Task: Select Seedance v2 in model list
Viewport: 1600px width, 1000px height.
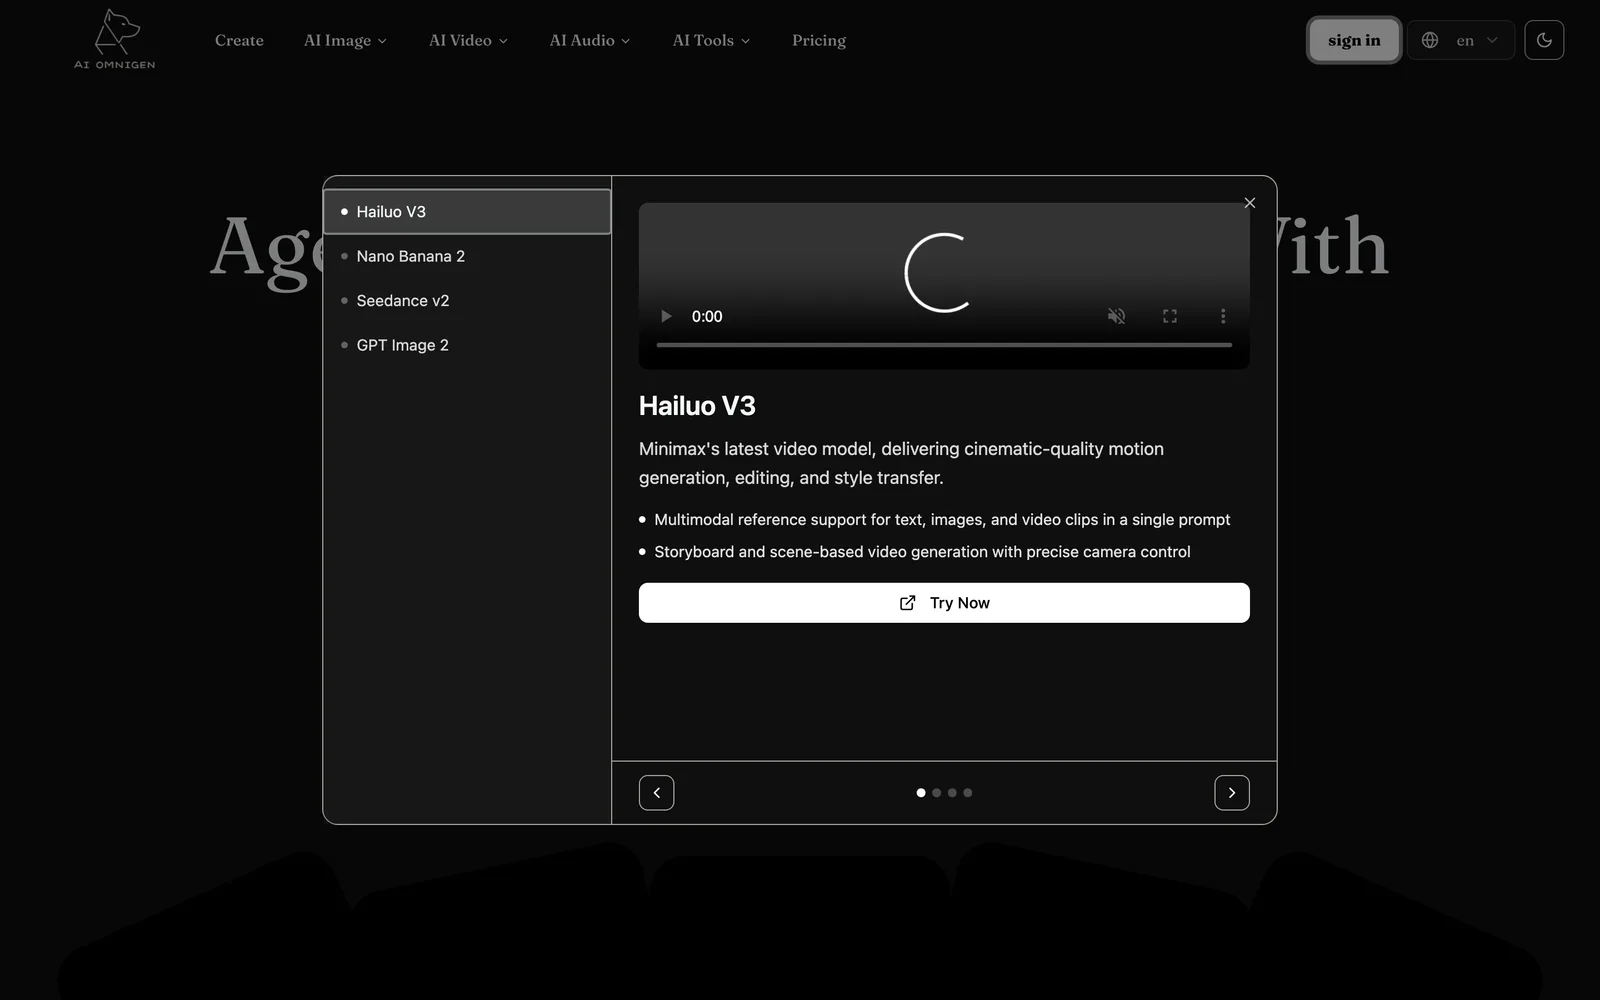Action: point(467,300)
